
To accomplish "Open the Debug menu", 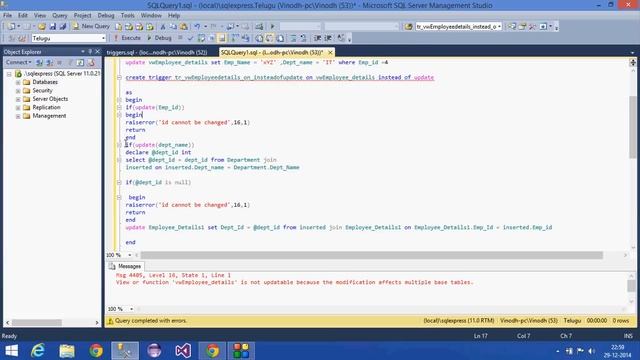I will [x=106, y=16].
